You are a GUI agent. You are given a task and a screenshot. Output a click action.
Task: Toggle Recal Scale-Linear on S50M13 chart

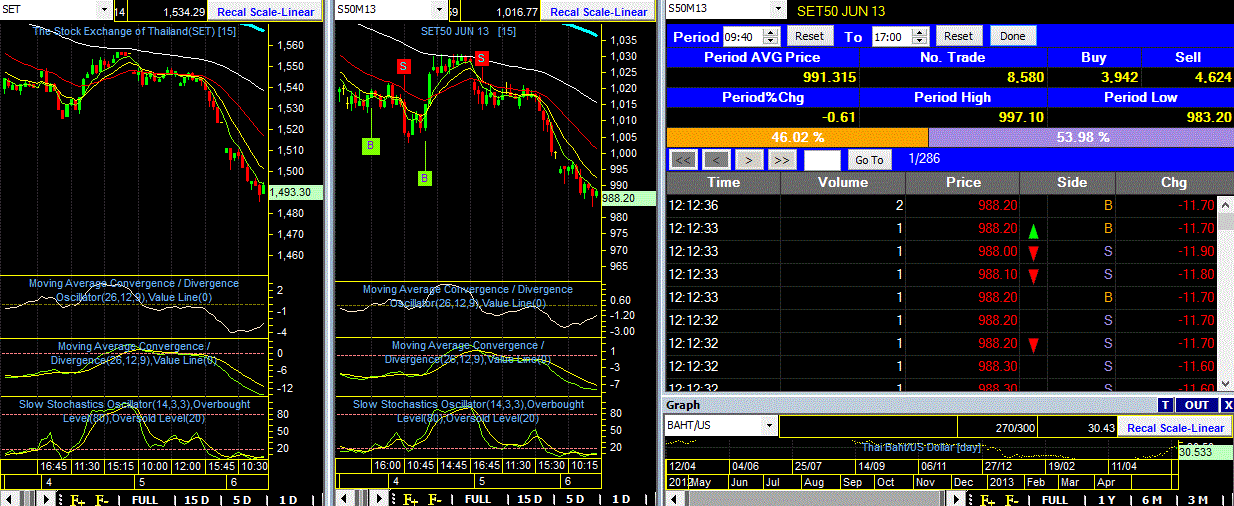point(599,12)
